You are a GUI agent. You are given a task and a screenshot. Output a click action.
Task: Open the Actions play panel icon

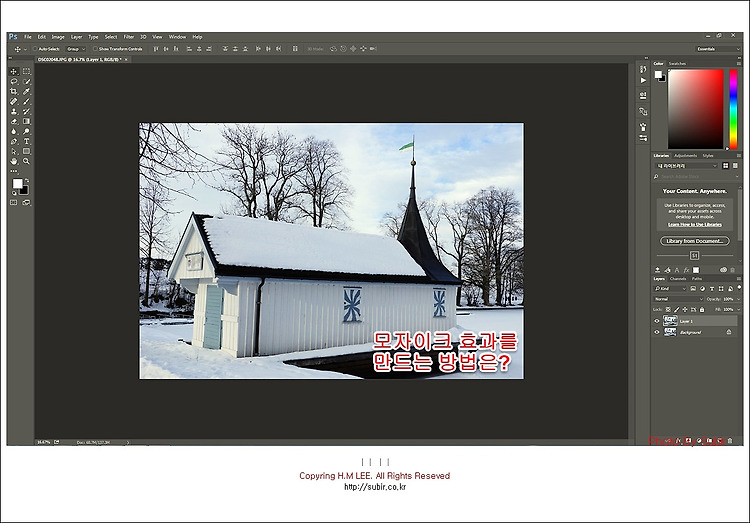point(643,80)
